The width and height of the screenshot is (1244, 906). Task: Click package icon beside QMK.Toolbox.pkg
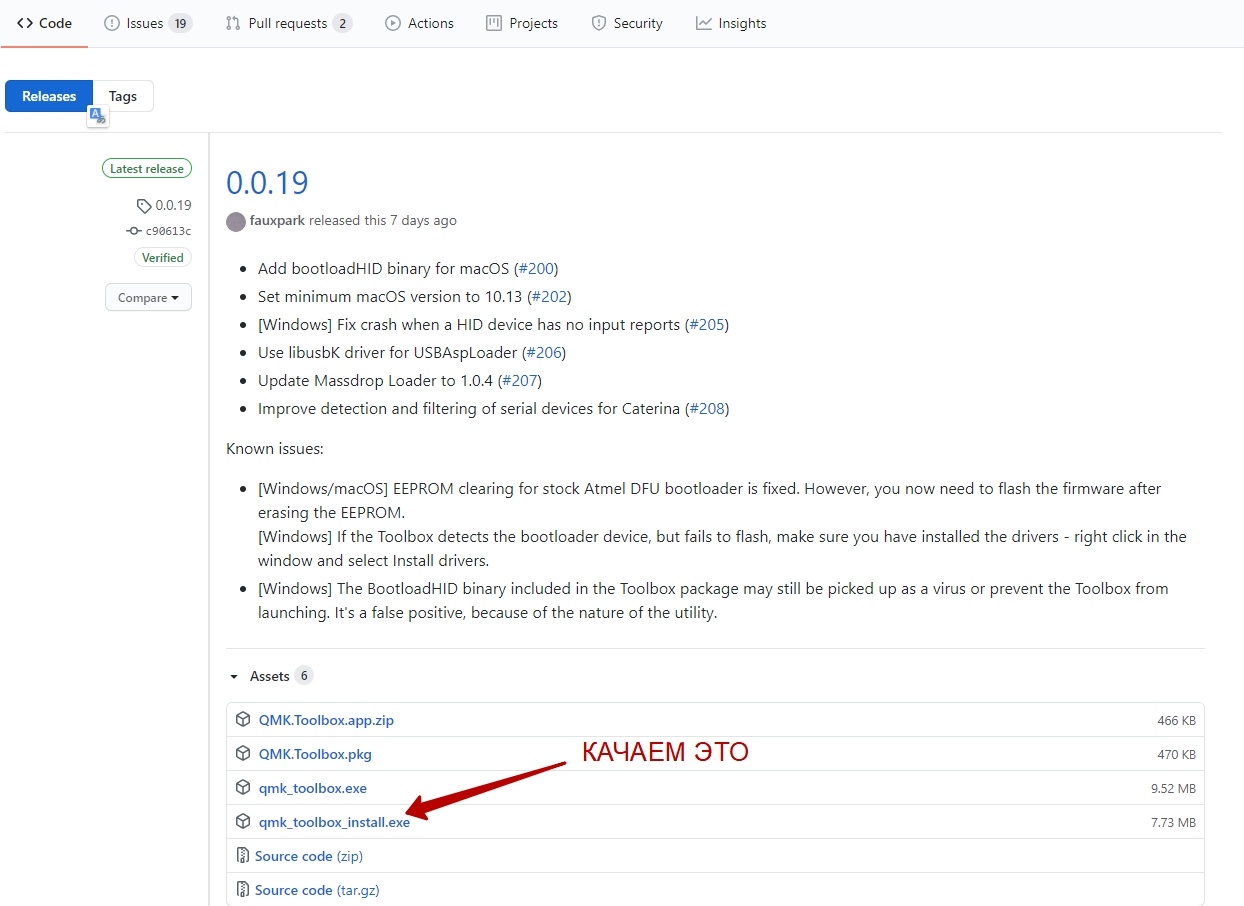(x=243, y=754)
